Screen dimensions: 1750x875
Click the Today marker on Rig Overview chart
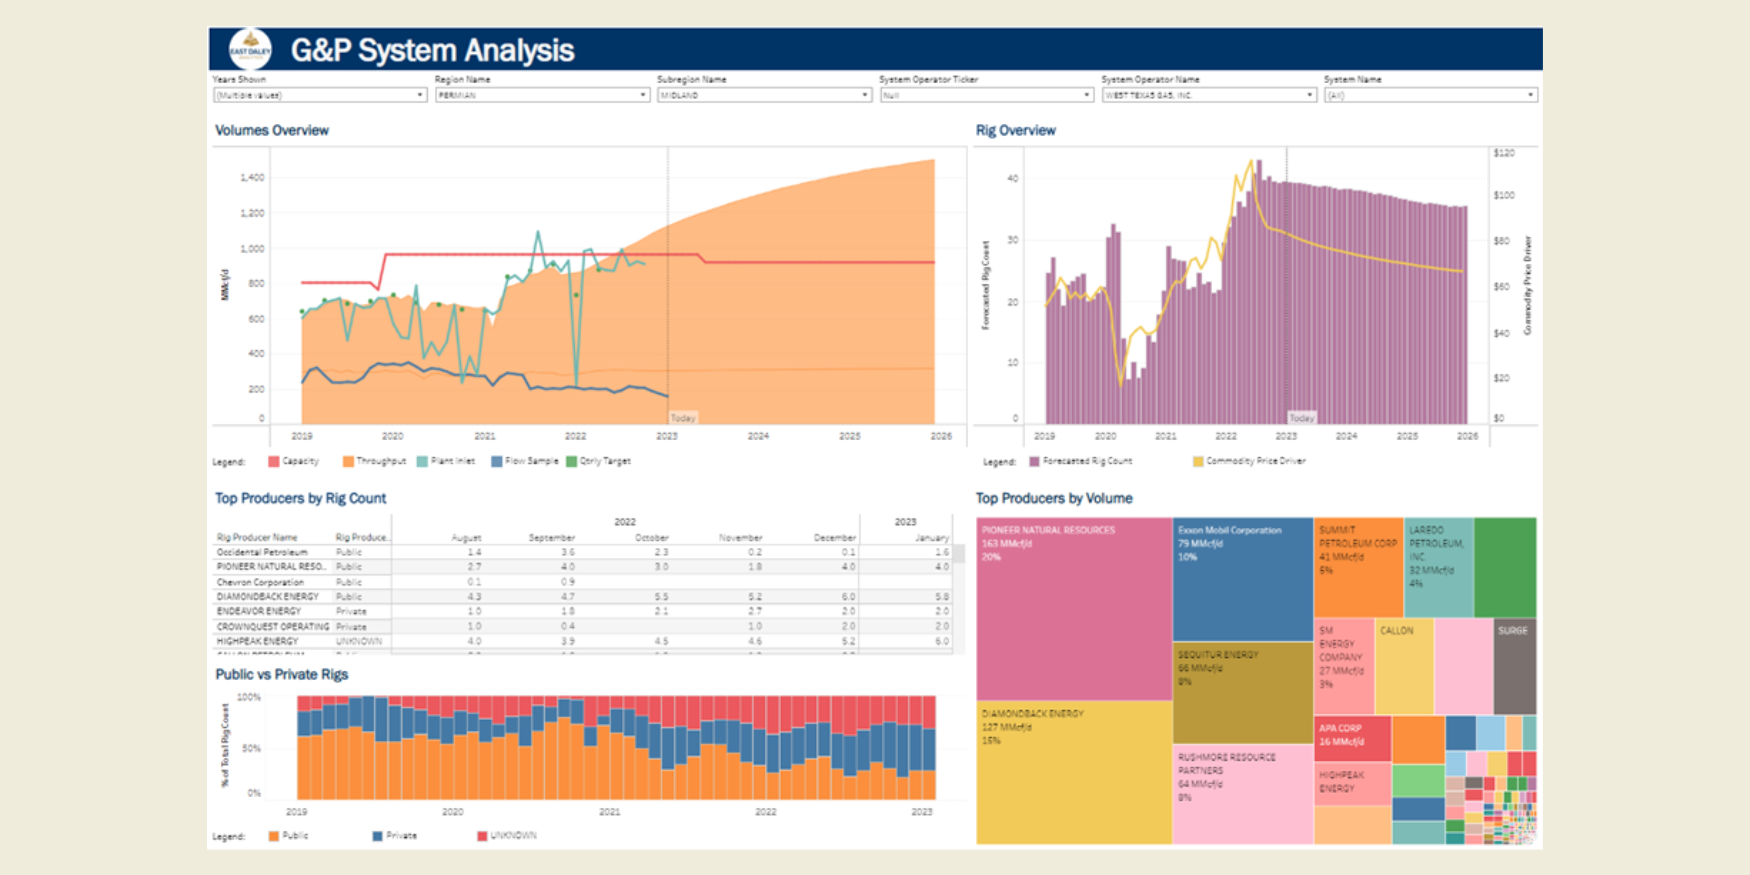click(x=1301, y=418)
